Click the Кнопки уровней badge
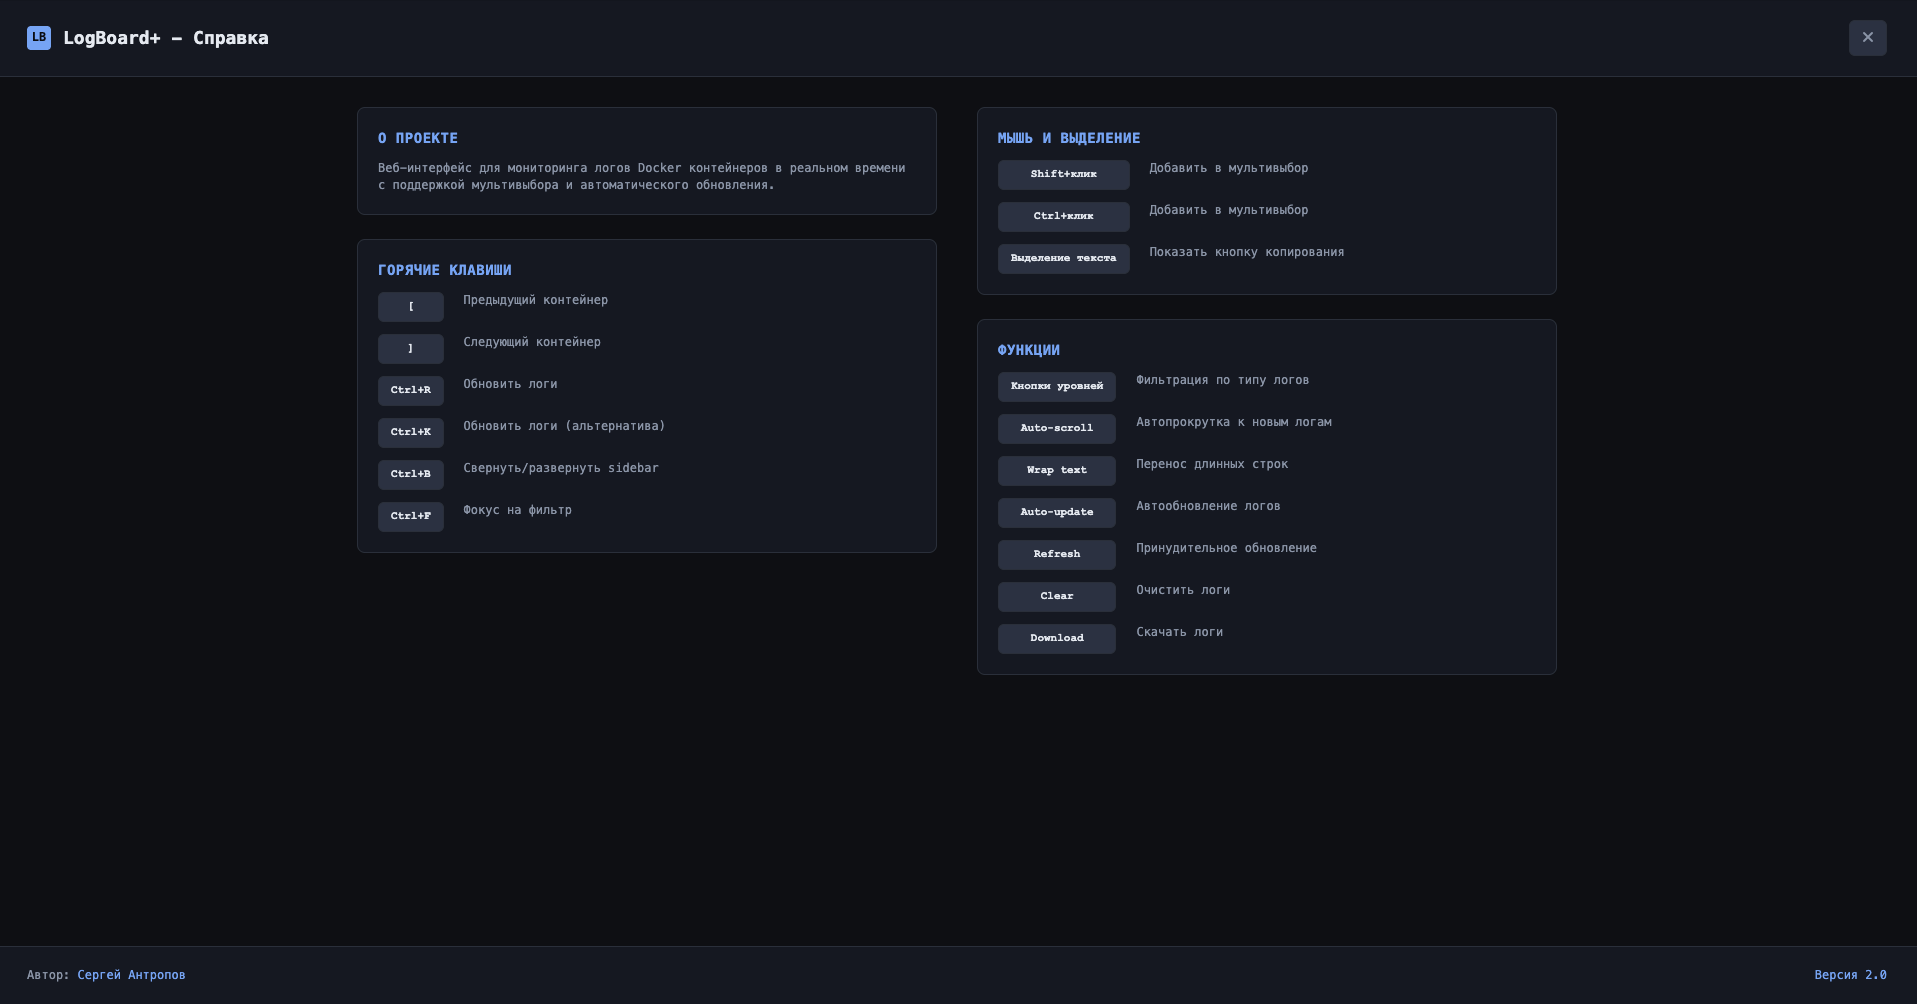 point(1056,387)
